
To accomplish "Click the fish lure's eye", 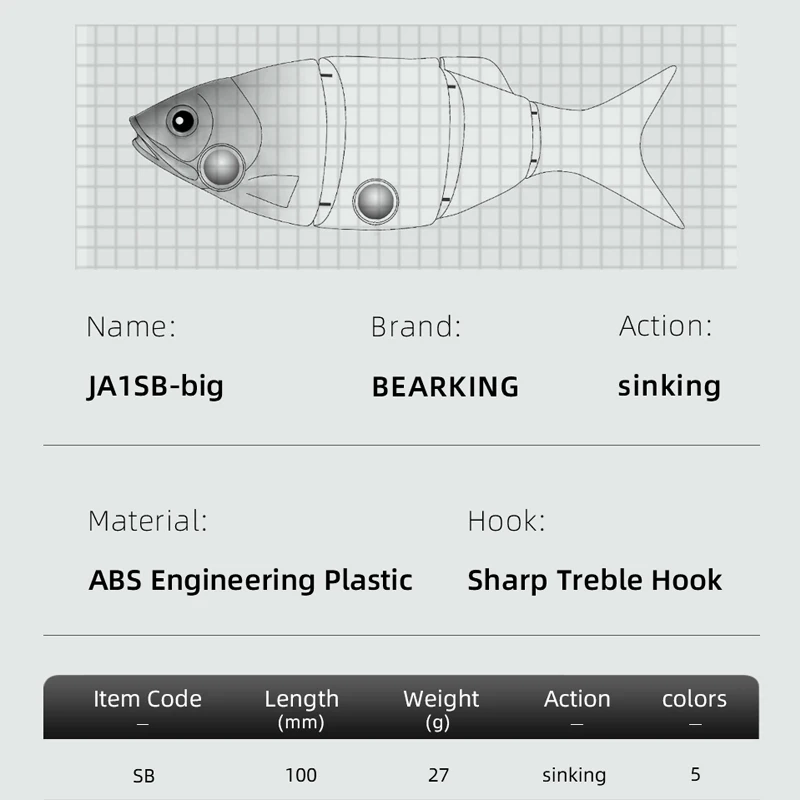I will 181,121.
